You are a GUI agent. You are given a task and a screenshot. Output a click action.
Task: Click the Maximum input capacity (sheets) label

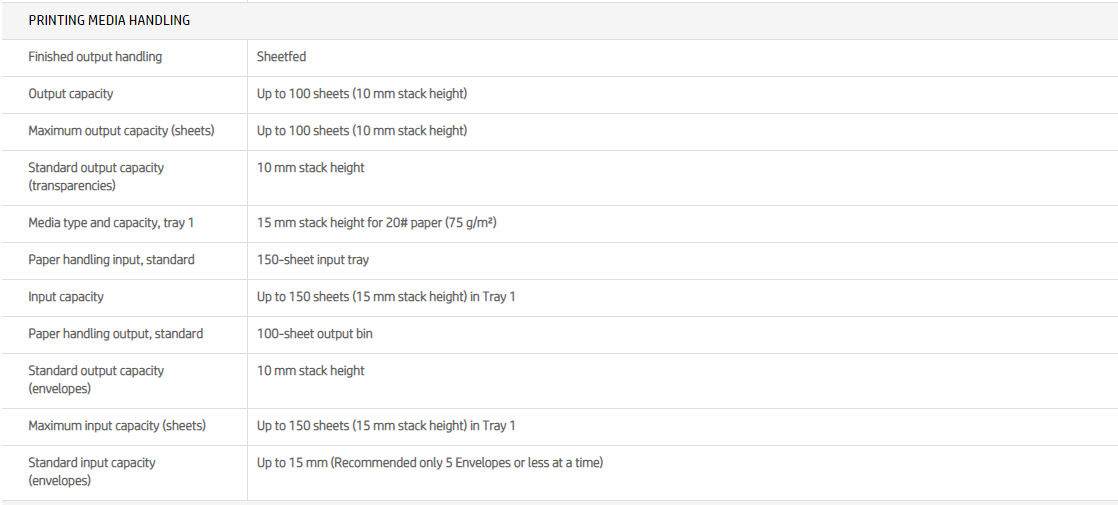point(117,426)
